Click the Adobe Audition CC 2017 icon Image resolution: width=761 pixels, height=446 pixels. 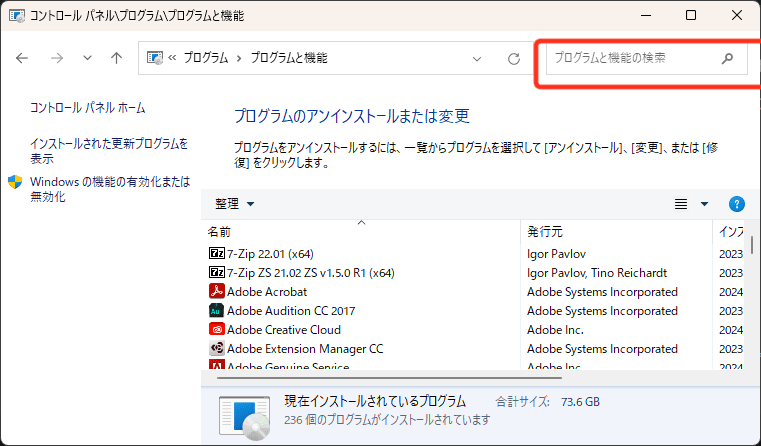pyautogui.click(x=216, y=310)
